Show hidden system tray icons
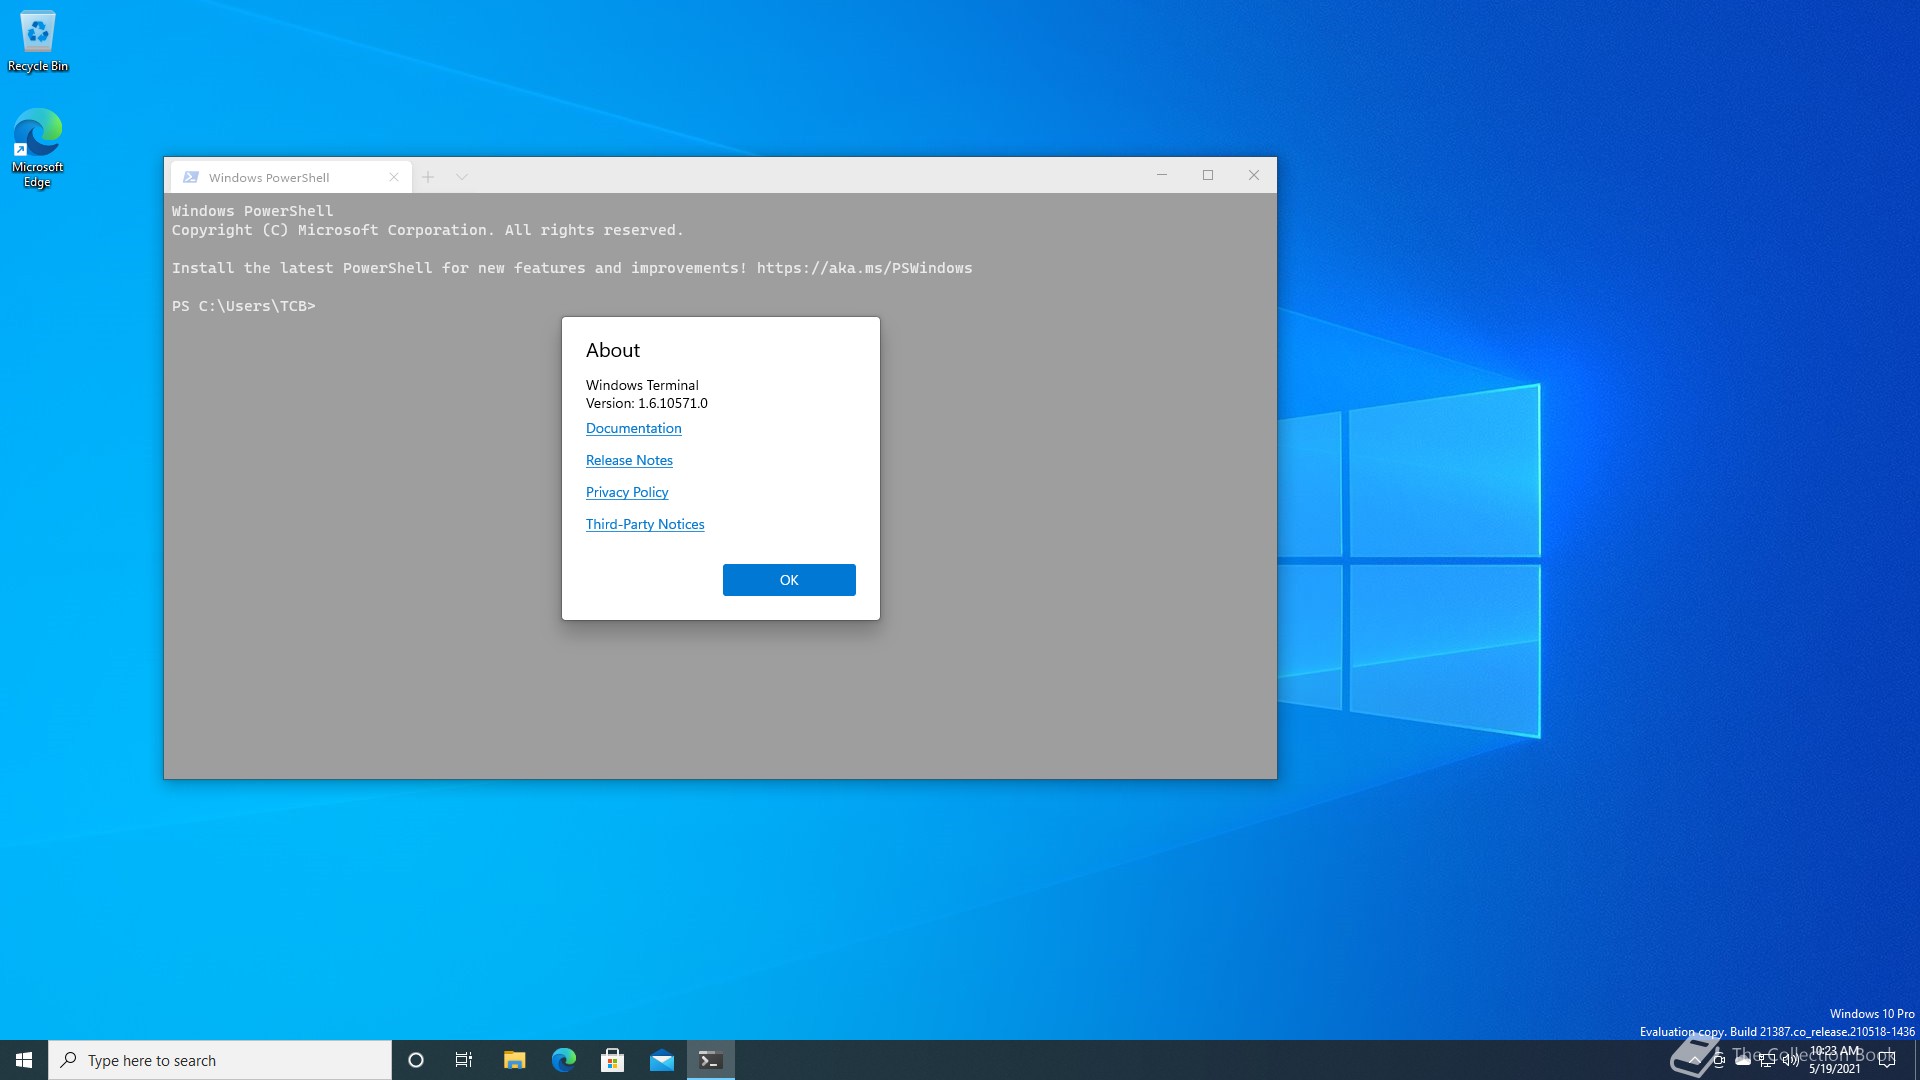Image resolution: width=1920 pixels, height=1080 pixels. 1694,1060
